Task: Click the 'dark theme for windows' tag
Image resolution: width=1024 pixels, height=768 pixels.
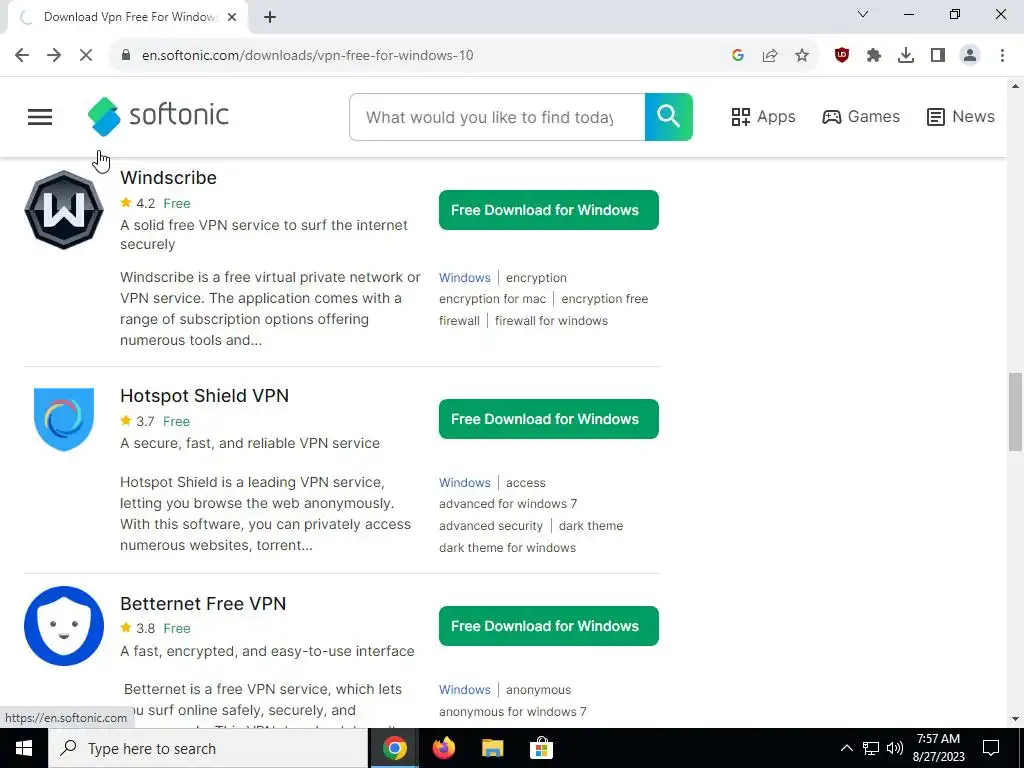Action: (x=507, y=547)
